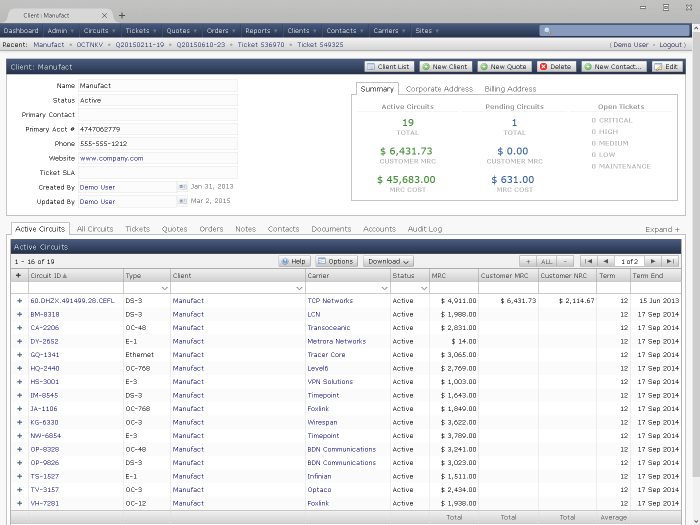Screen dimensions: 700x525
Task: Click the Help button in the grid toolbar
Action: [x=294, y=261]
